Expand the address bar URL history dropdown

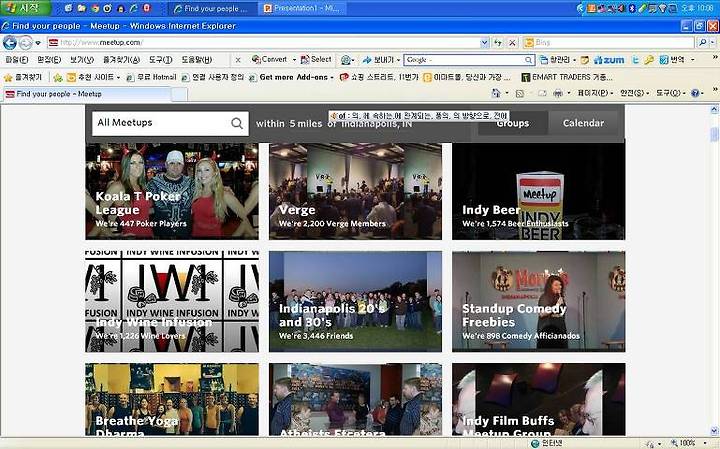coord(484,43)
